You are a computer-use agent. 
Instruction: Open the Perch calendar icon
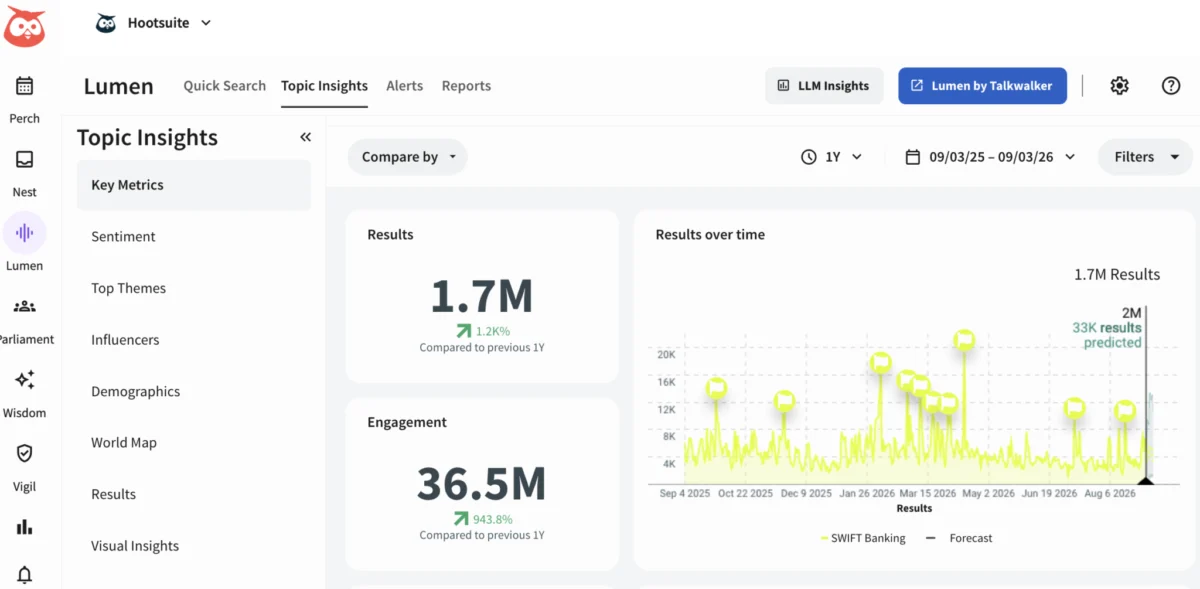click(24, 86)
